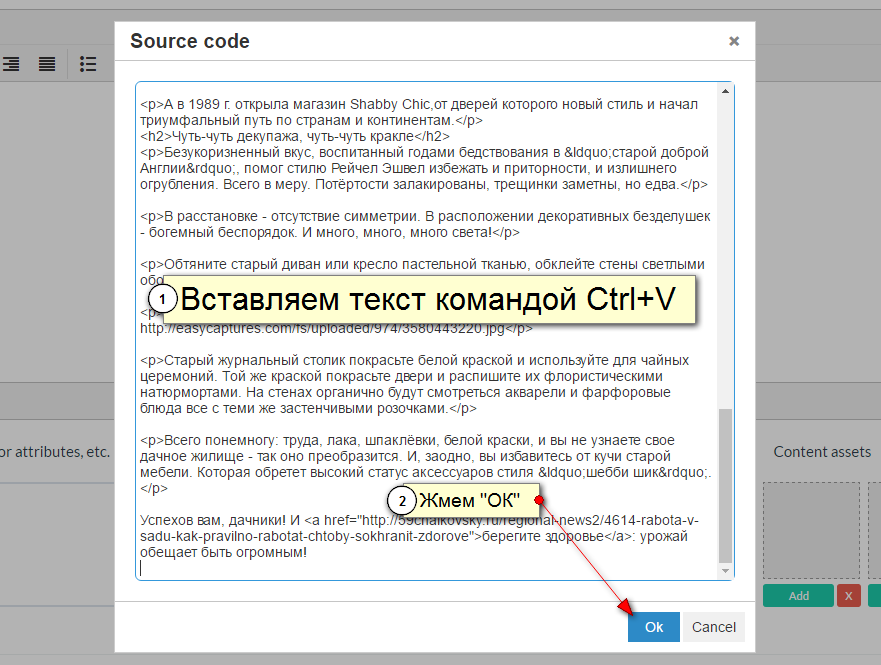Toggle the bullet list icon
The width and height of the screenshot is (881, 665).
(x=88, y=64)
